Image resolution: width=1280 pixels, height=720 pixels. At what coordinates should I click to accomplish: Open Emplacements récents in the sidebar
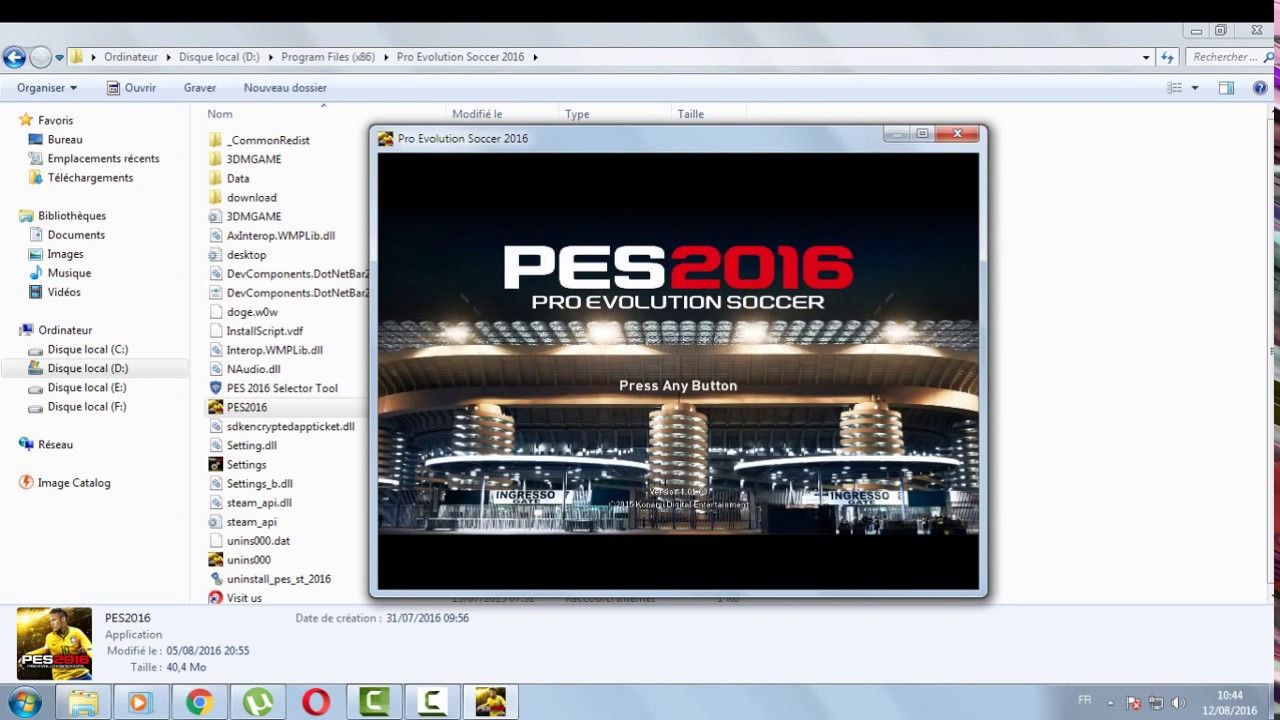click(103, 159)
